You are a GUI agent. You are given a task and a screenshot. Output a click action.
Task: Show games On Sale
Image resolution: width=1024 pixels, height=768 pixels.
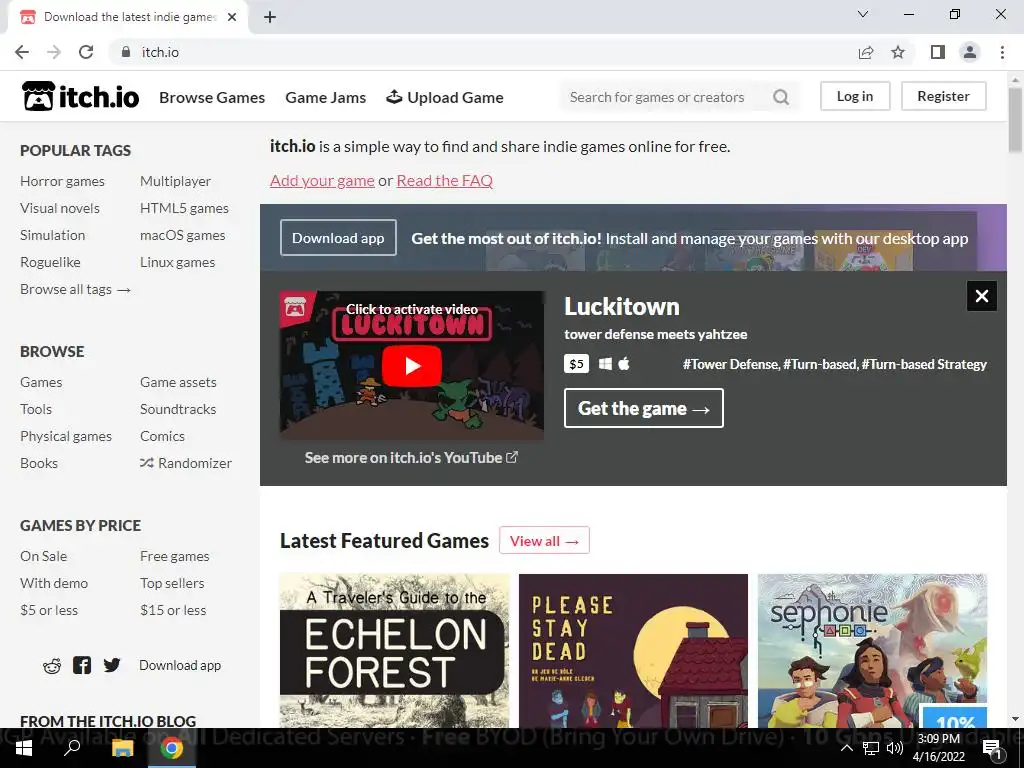44,556
